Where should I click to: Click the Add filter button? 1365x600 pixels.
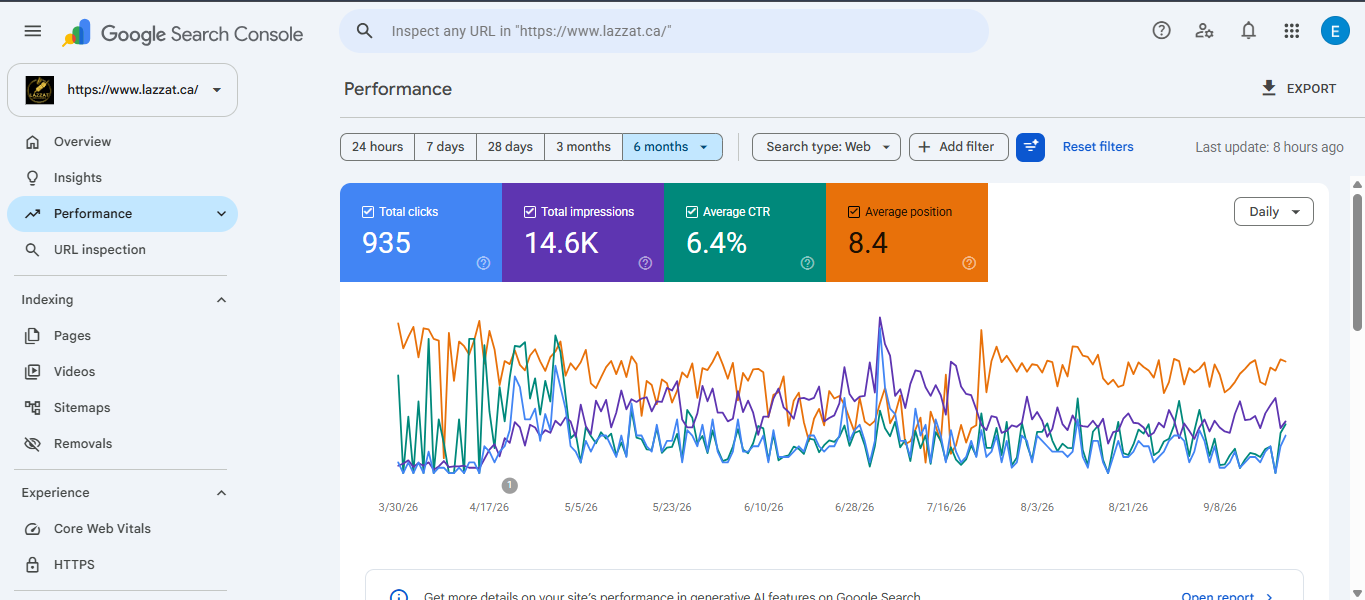958,147
